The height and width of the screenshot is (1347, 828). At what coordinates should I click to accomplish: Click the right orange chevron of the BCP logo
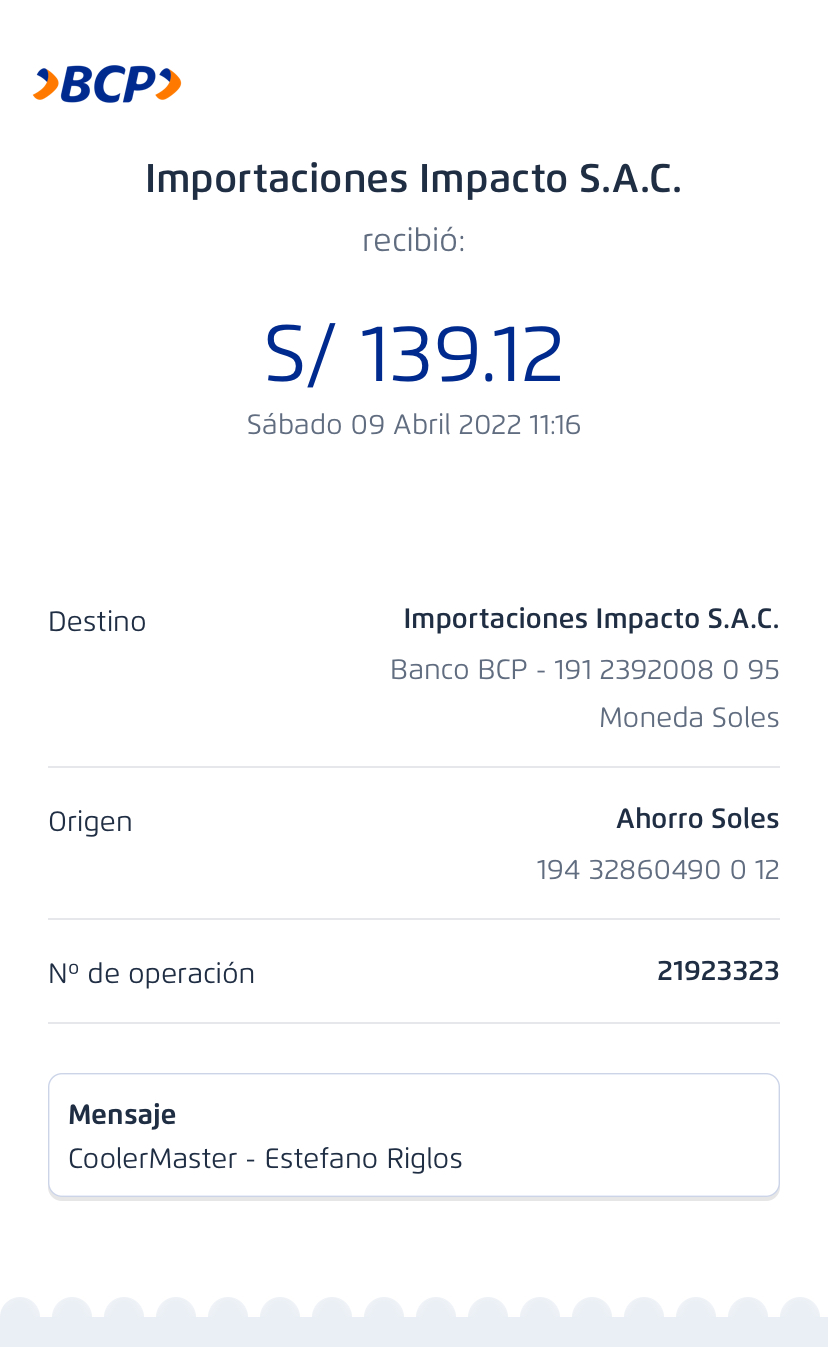170,85
